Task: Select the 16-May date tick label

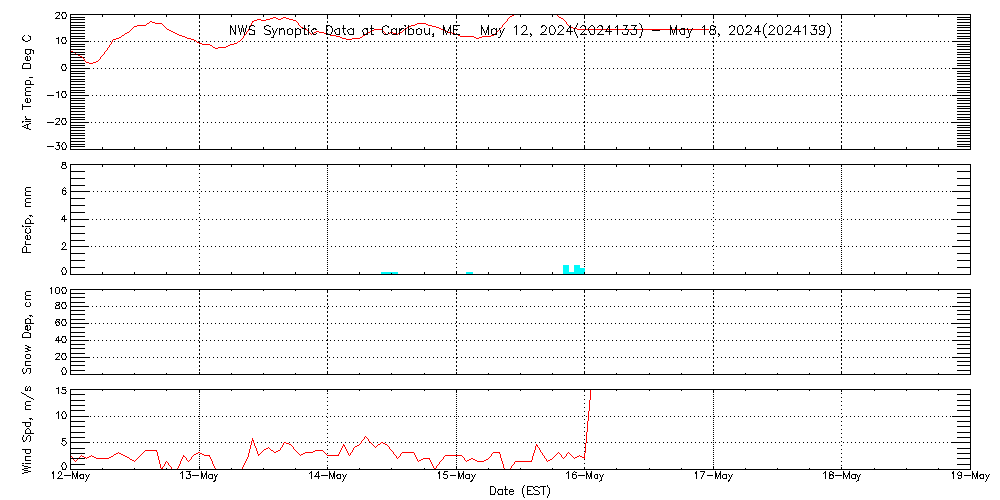Action: (x=584, y=477)
